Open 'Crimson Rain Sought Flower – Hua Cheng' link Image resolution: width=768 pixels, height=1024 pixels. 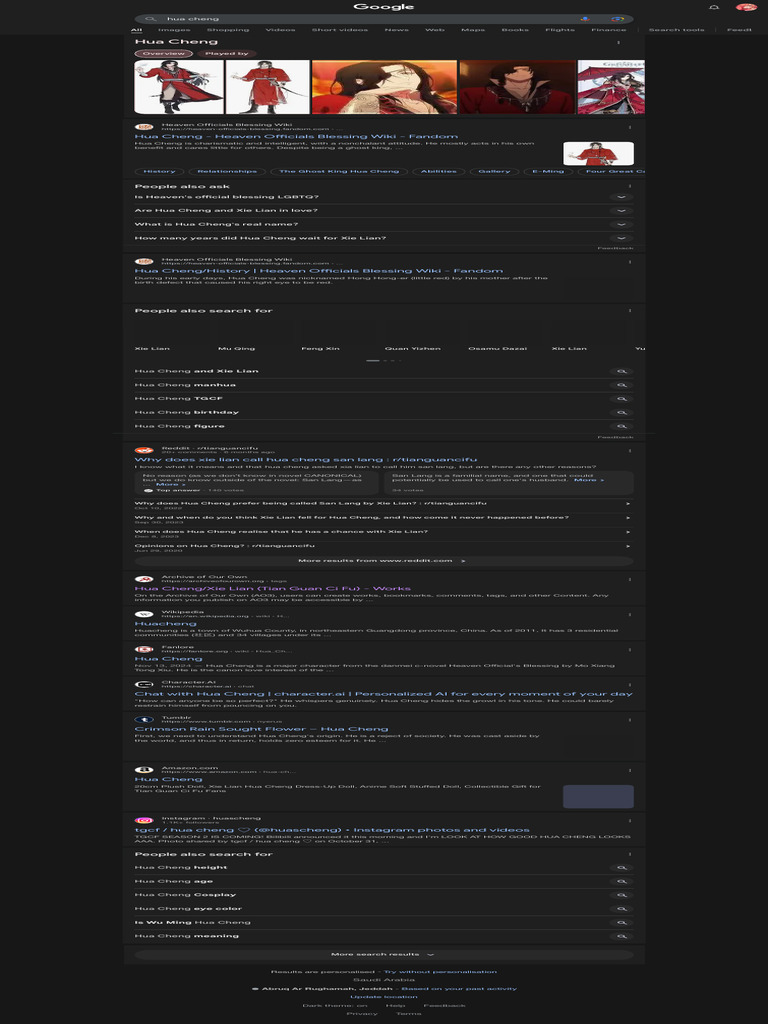pyautogui.click(x=261, y=729)
